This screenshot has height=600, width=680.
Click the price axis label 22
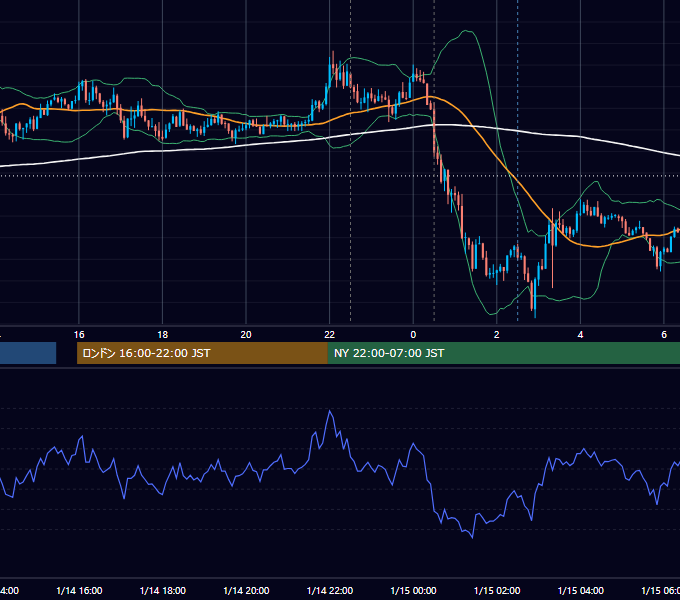[x=330, y=335]
